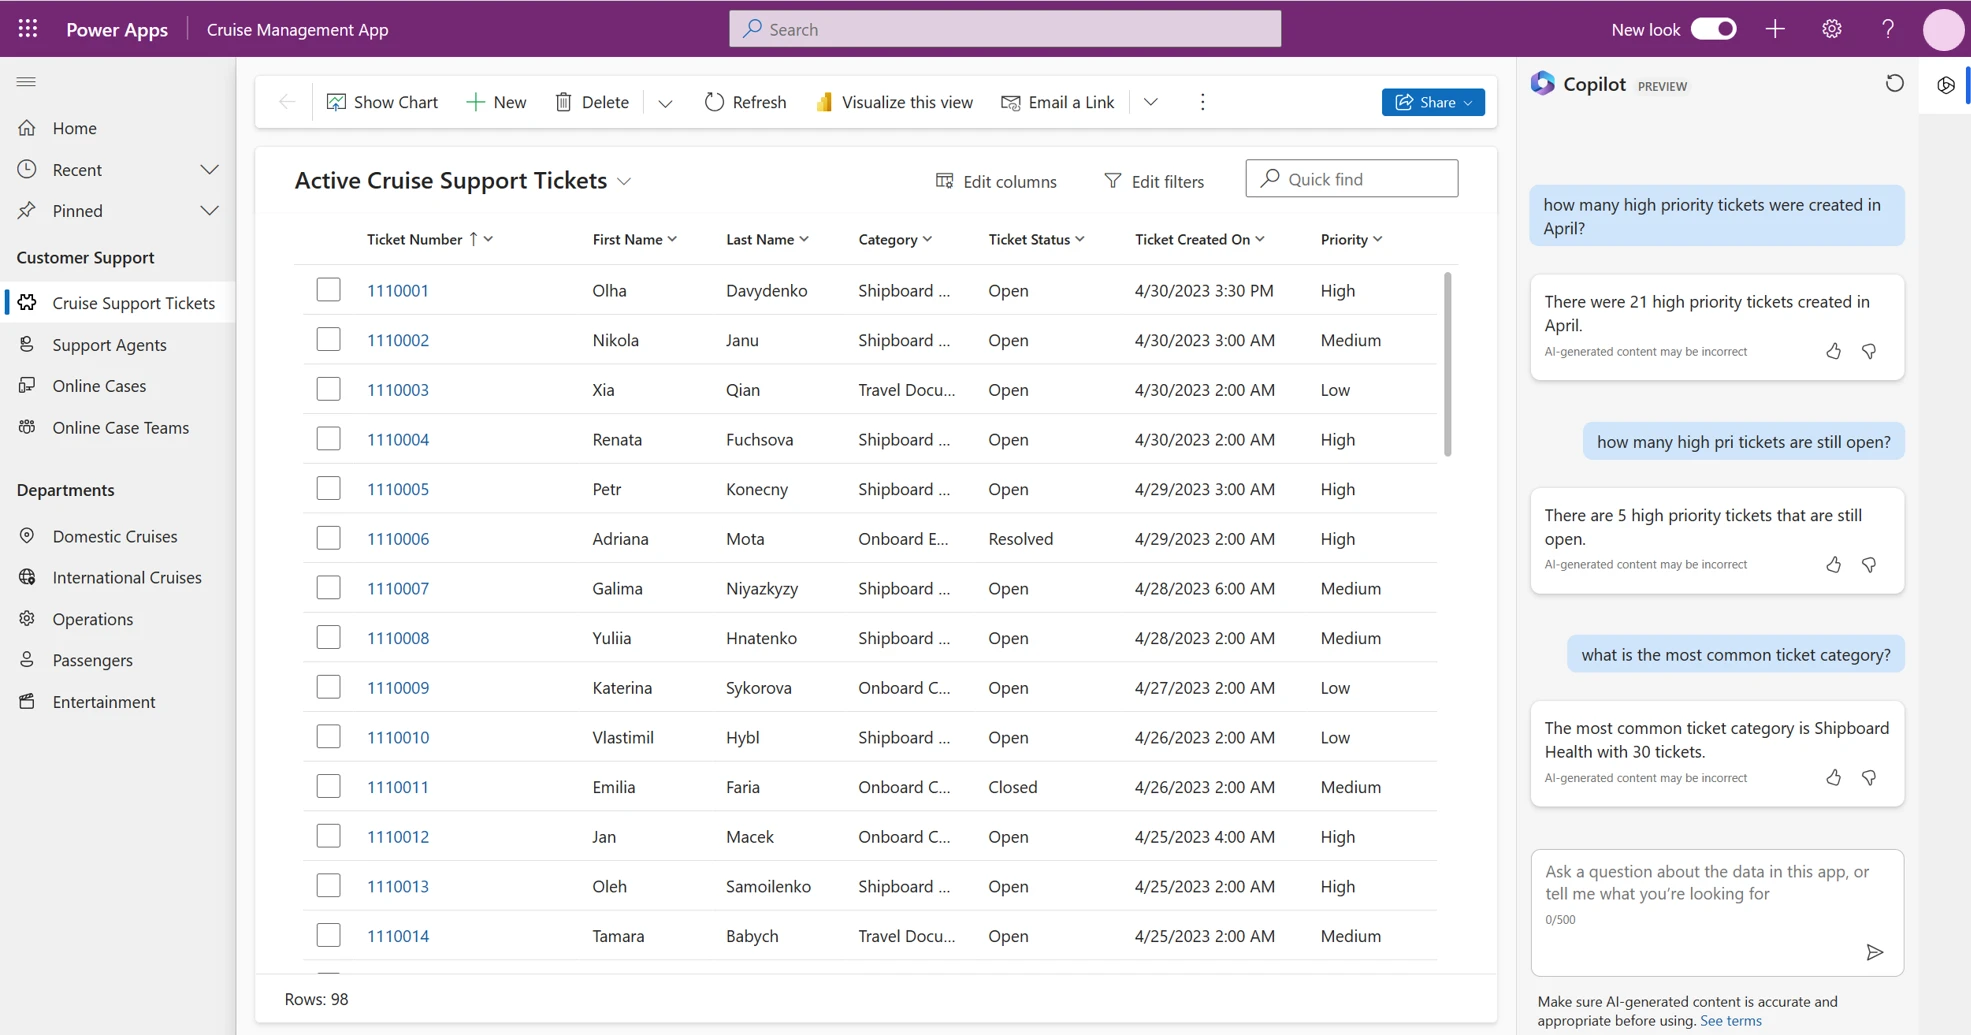Check the checkbox for ticket 1110001
This screenshot has height=1035, width=1971.
tap(328, 289)
